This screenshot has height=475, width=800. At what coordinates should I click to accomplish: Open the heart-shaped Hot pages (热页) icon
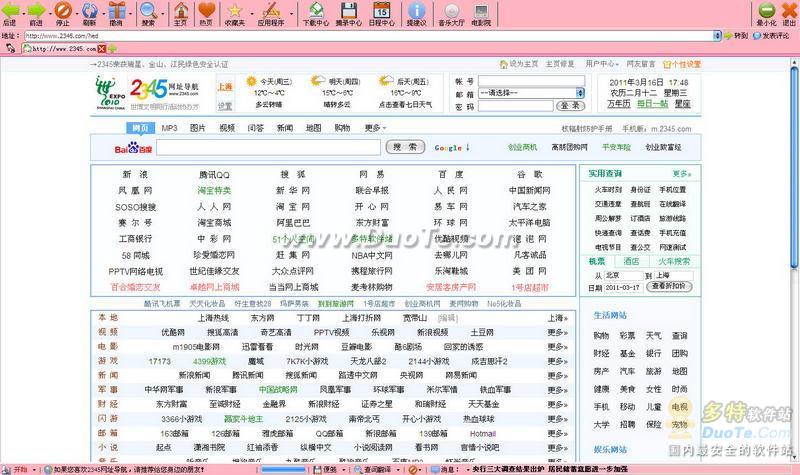206,10
